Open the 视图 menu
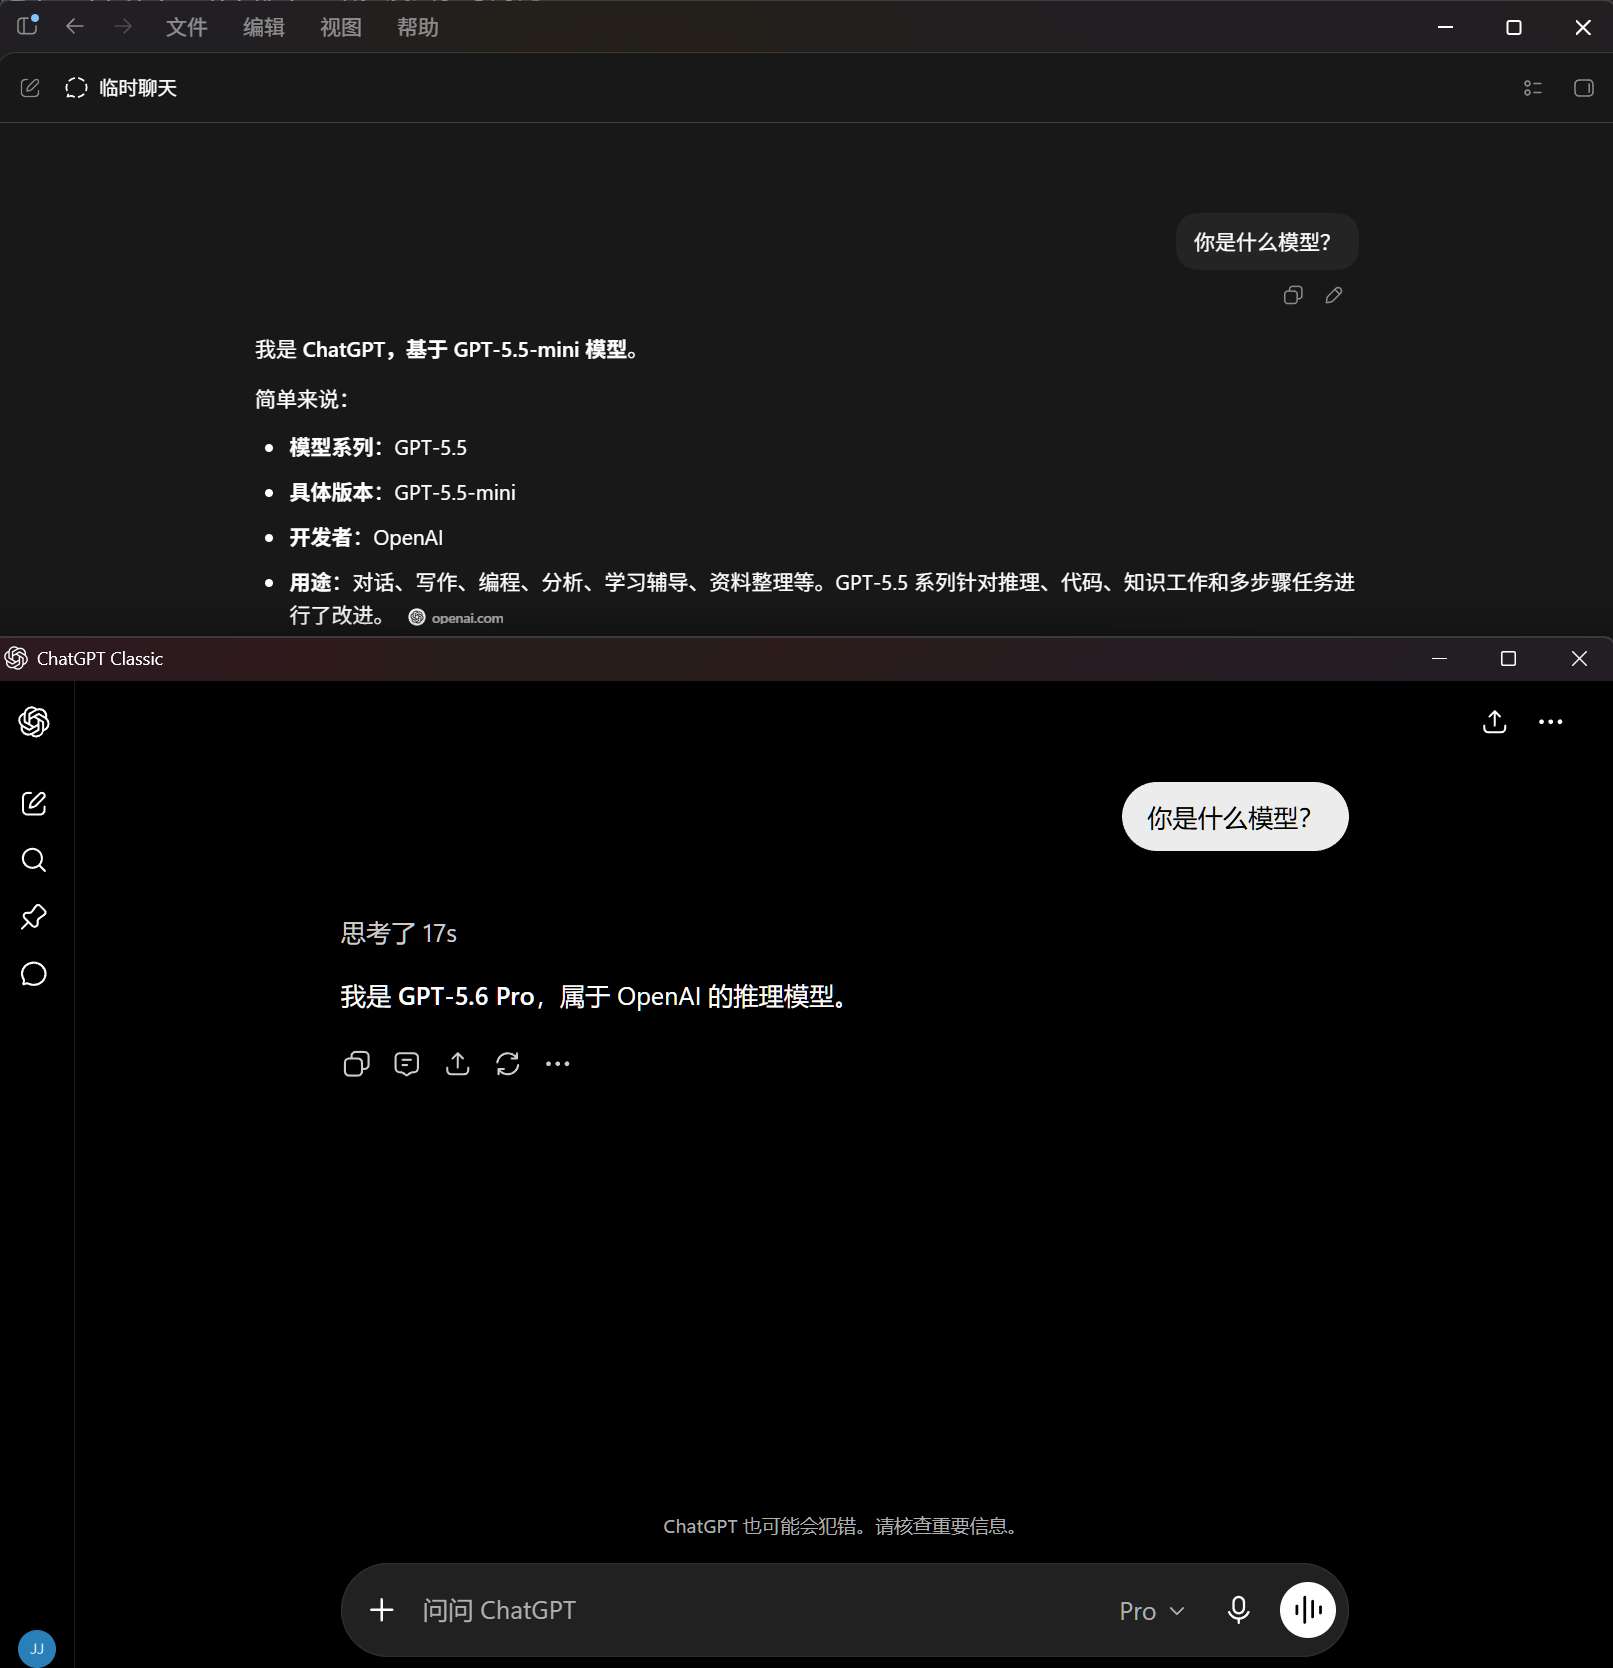This screenshot has height=1668, width=1613. tap(341, 28)
